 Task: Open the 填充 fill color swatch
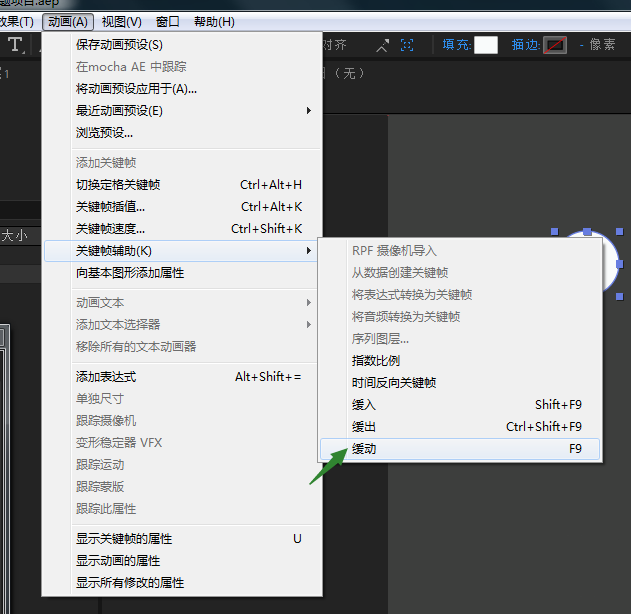486,45
